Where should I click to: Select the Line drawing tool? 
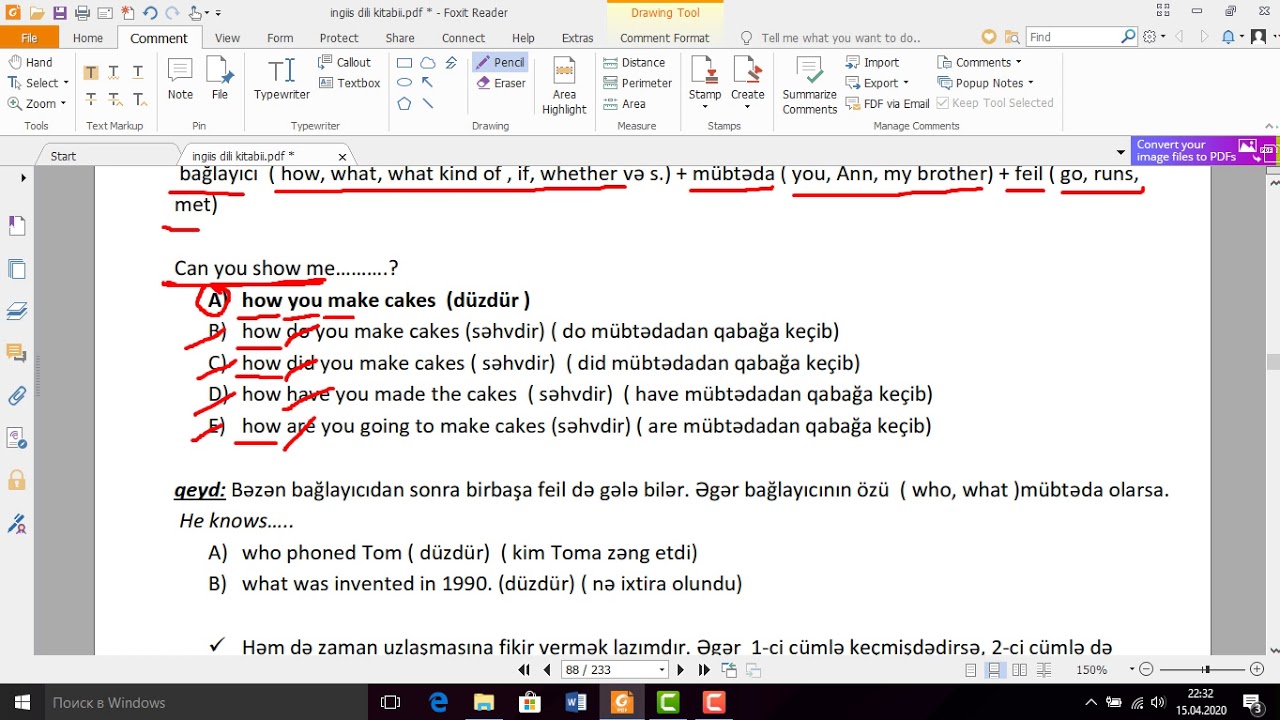pos(428,103)
